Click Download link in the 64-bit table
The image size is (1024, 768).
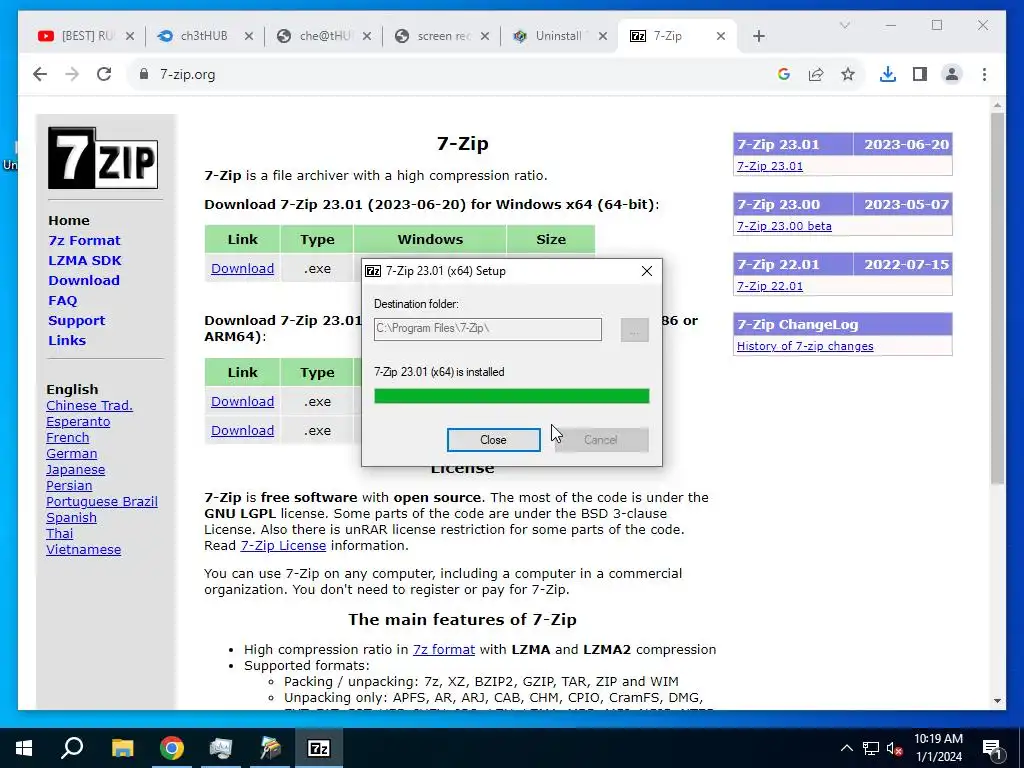tap(242, 268)
